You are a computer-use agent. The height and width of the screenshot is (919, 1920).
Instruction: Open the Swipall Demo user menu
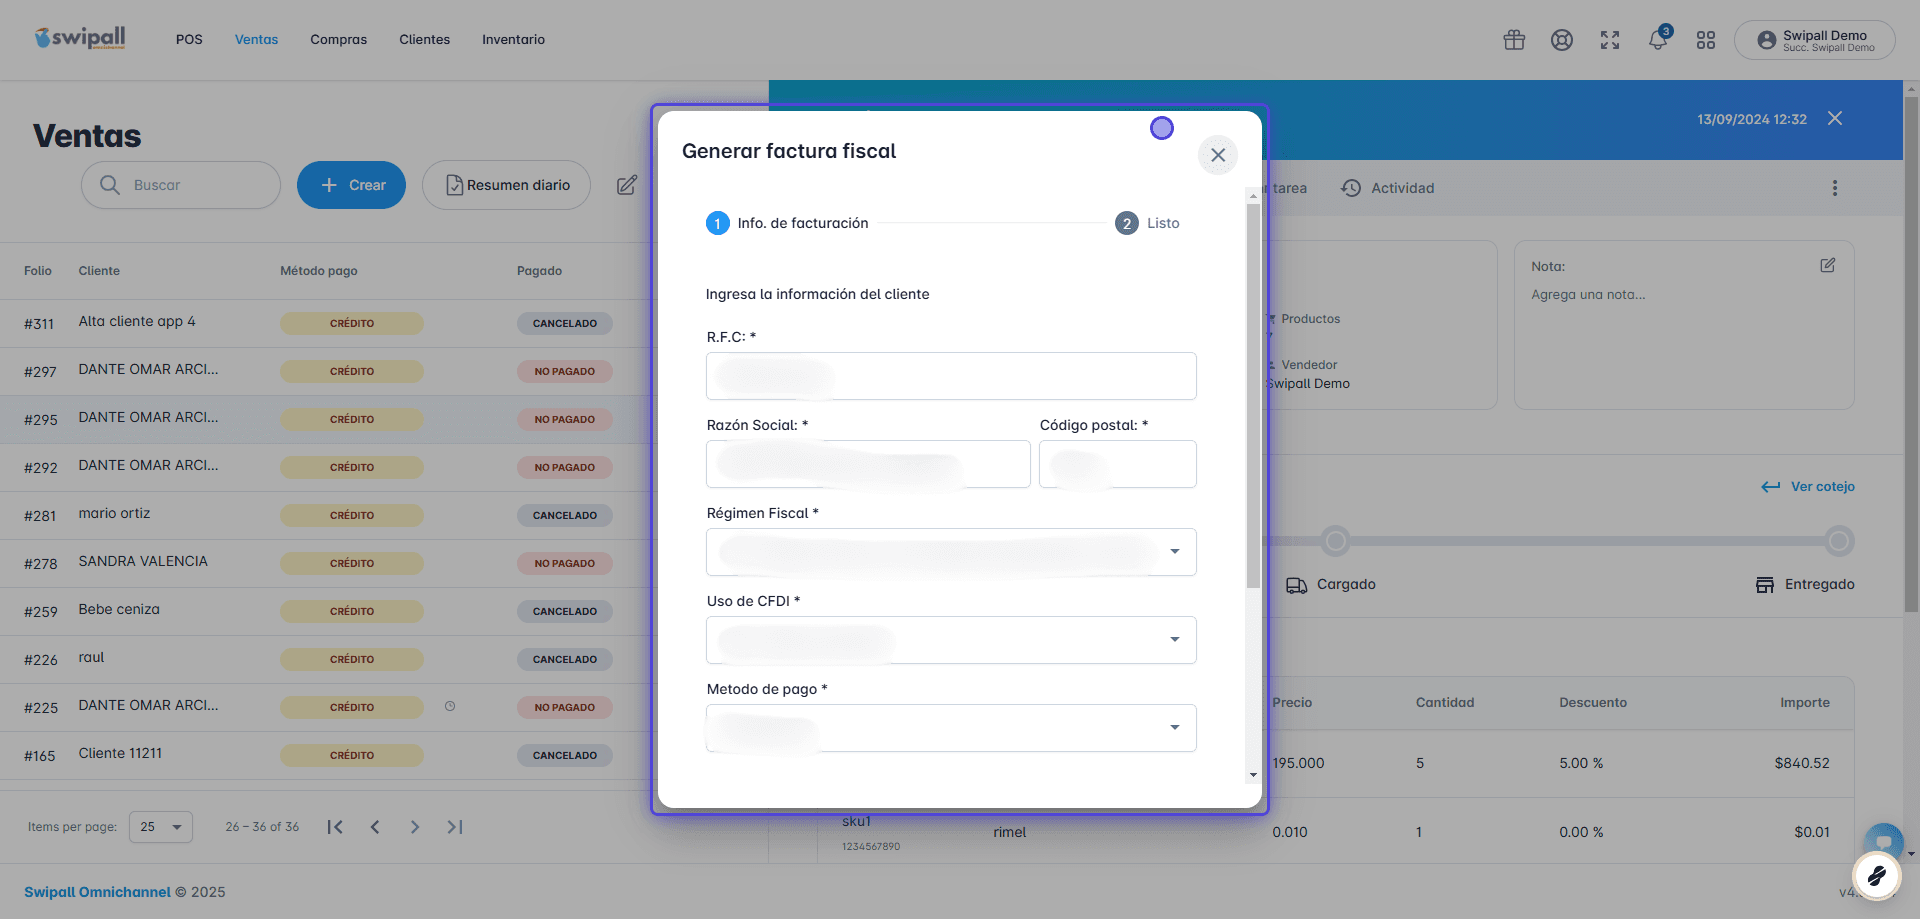click(x=1815, y=40)
